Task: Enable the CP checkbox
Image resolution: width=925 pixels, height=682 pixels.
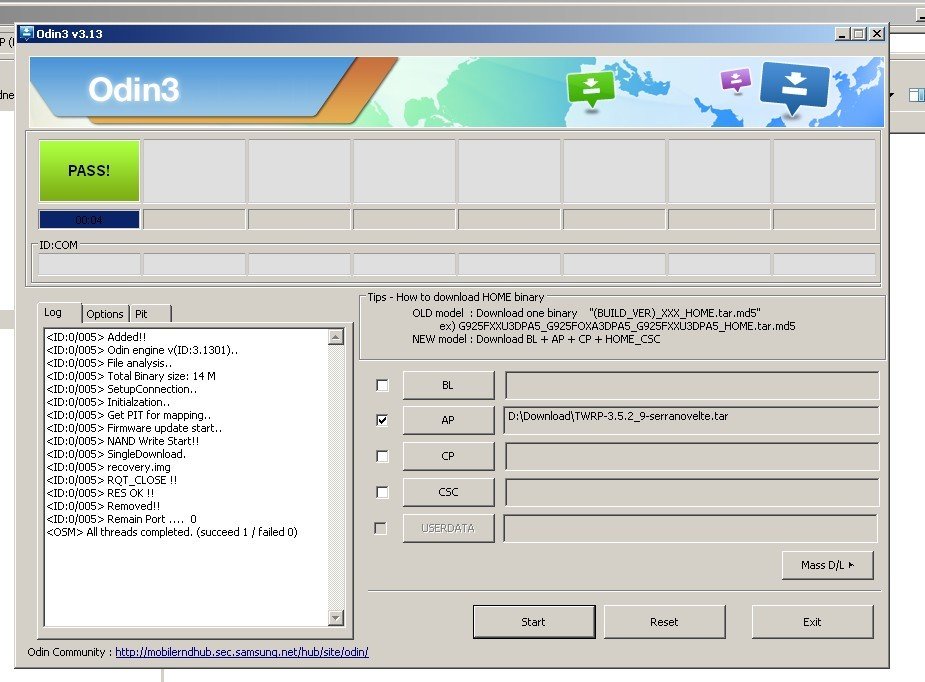Action: coord(382,456)
